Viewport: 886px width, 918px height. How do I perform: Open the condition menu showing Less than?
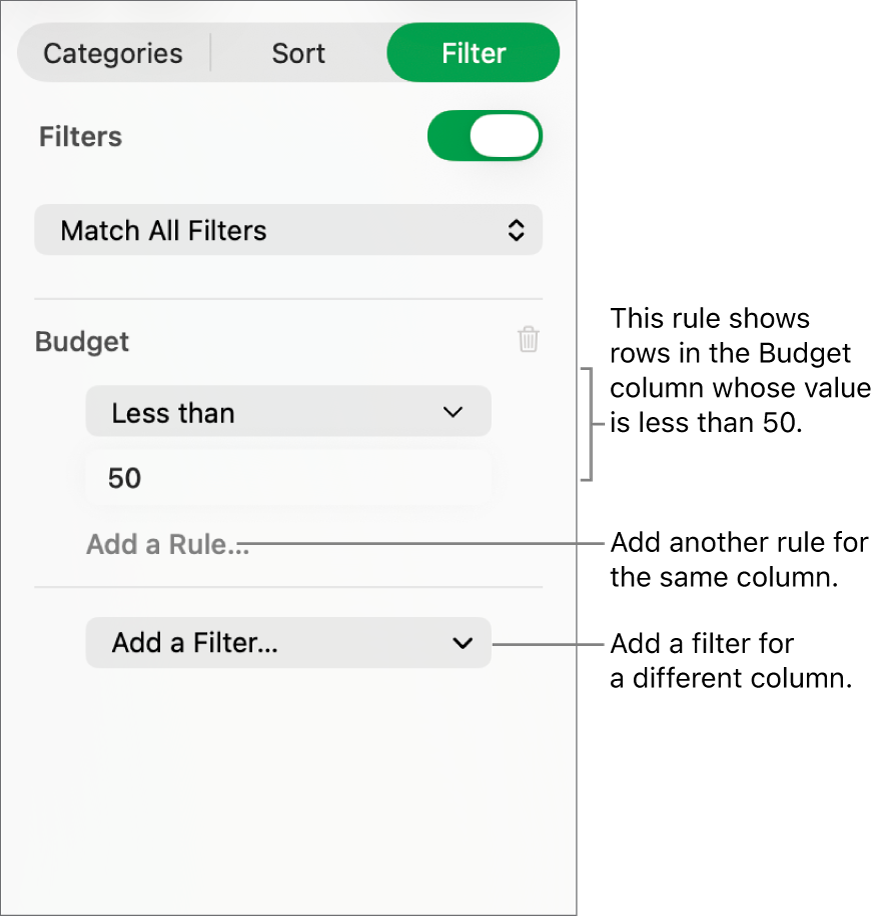click(x=288, y=411)
